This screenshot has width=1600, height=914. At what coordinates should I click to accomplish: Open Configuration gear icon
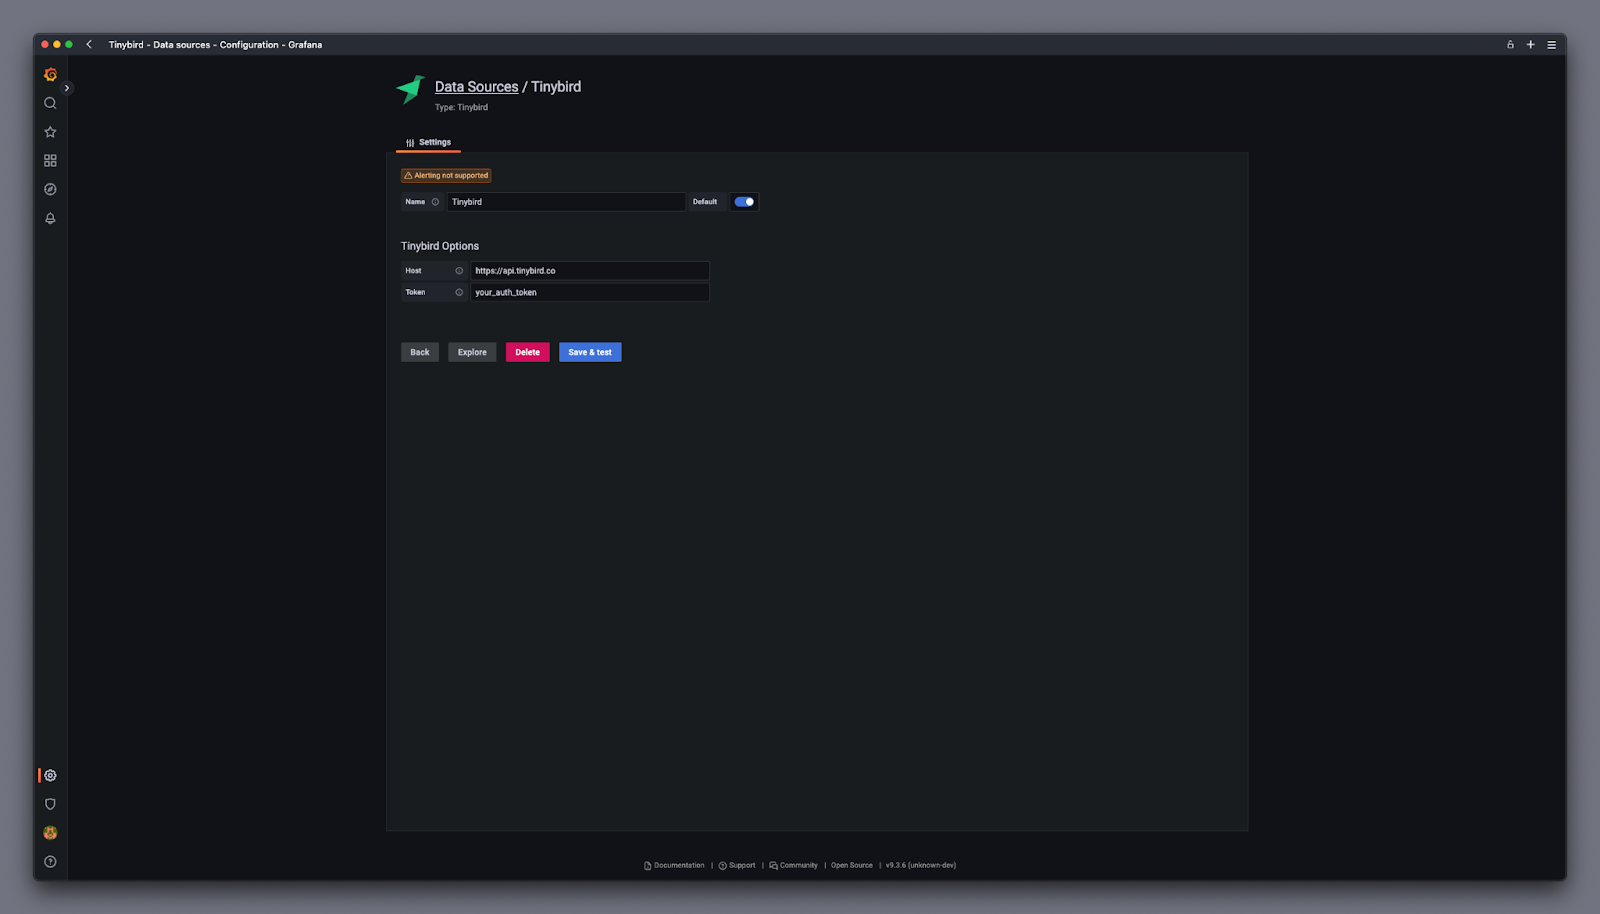[50, 775]
